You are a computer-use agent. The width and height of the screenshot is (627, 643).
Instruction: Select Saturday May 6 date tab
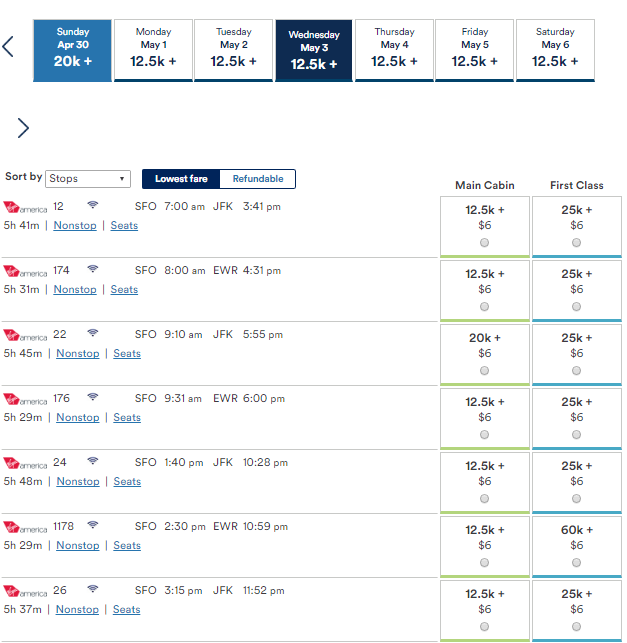pyautogui.click(x=555, y=50)
